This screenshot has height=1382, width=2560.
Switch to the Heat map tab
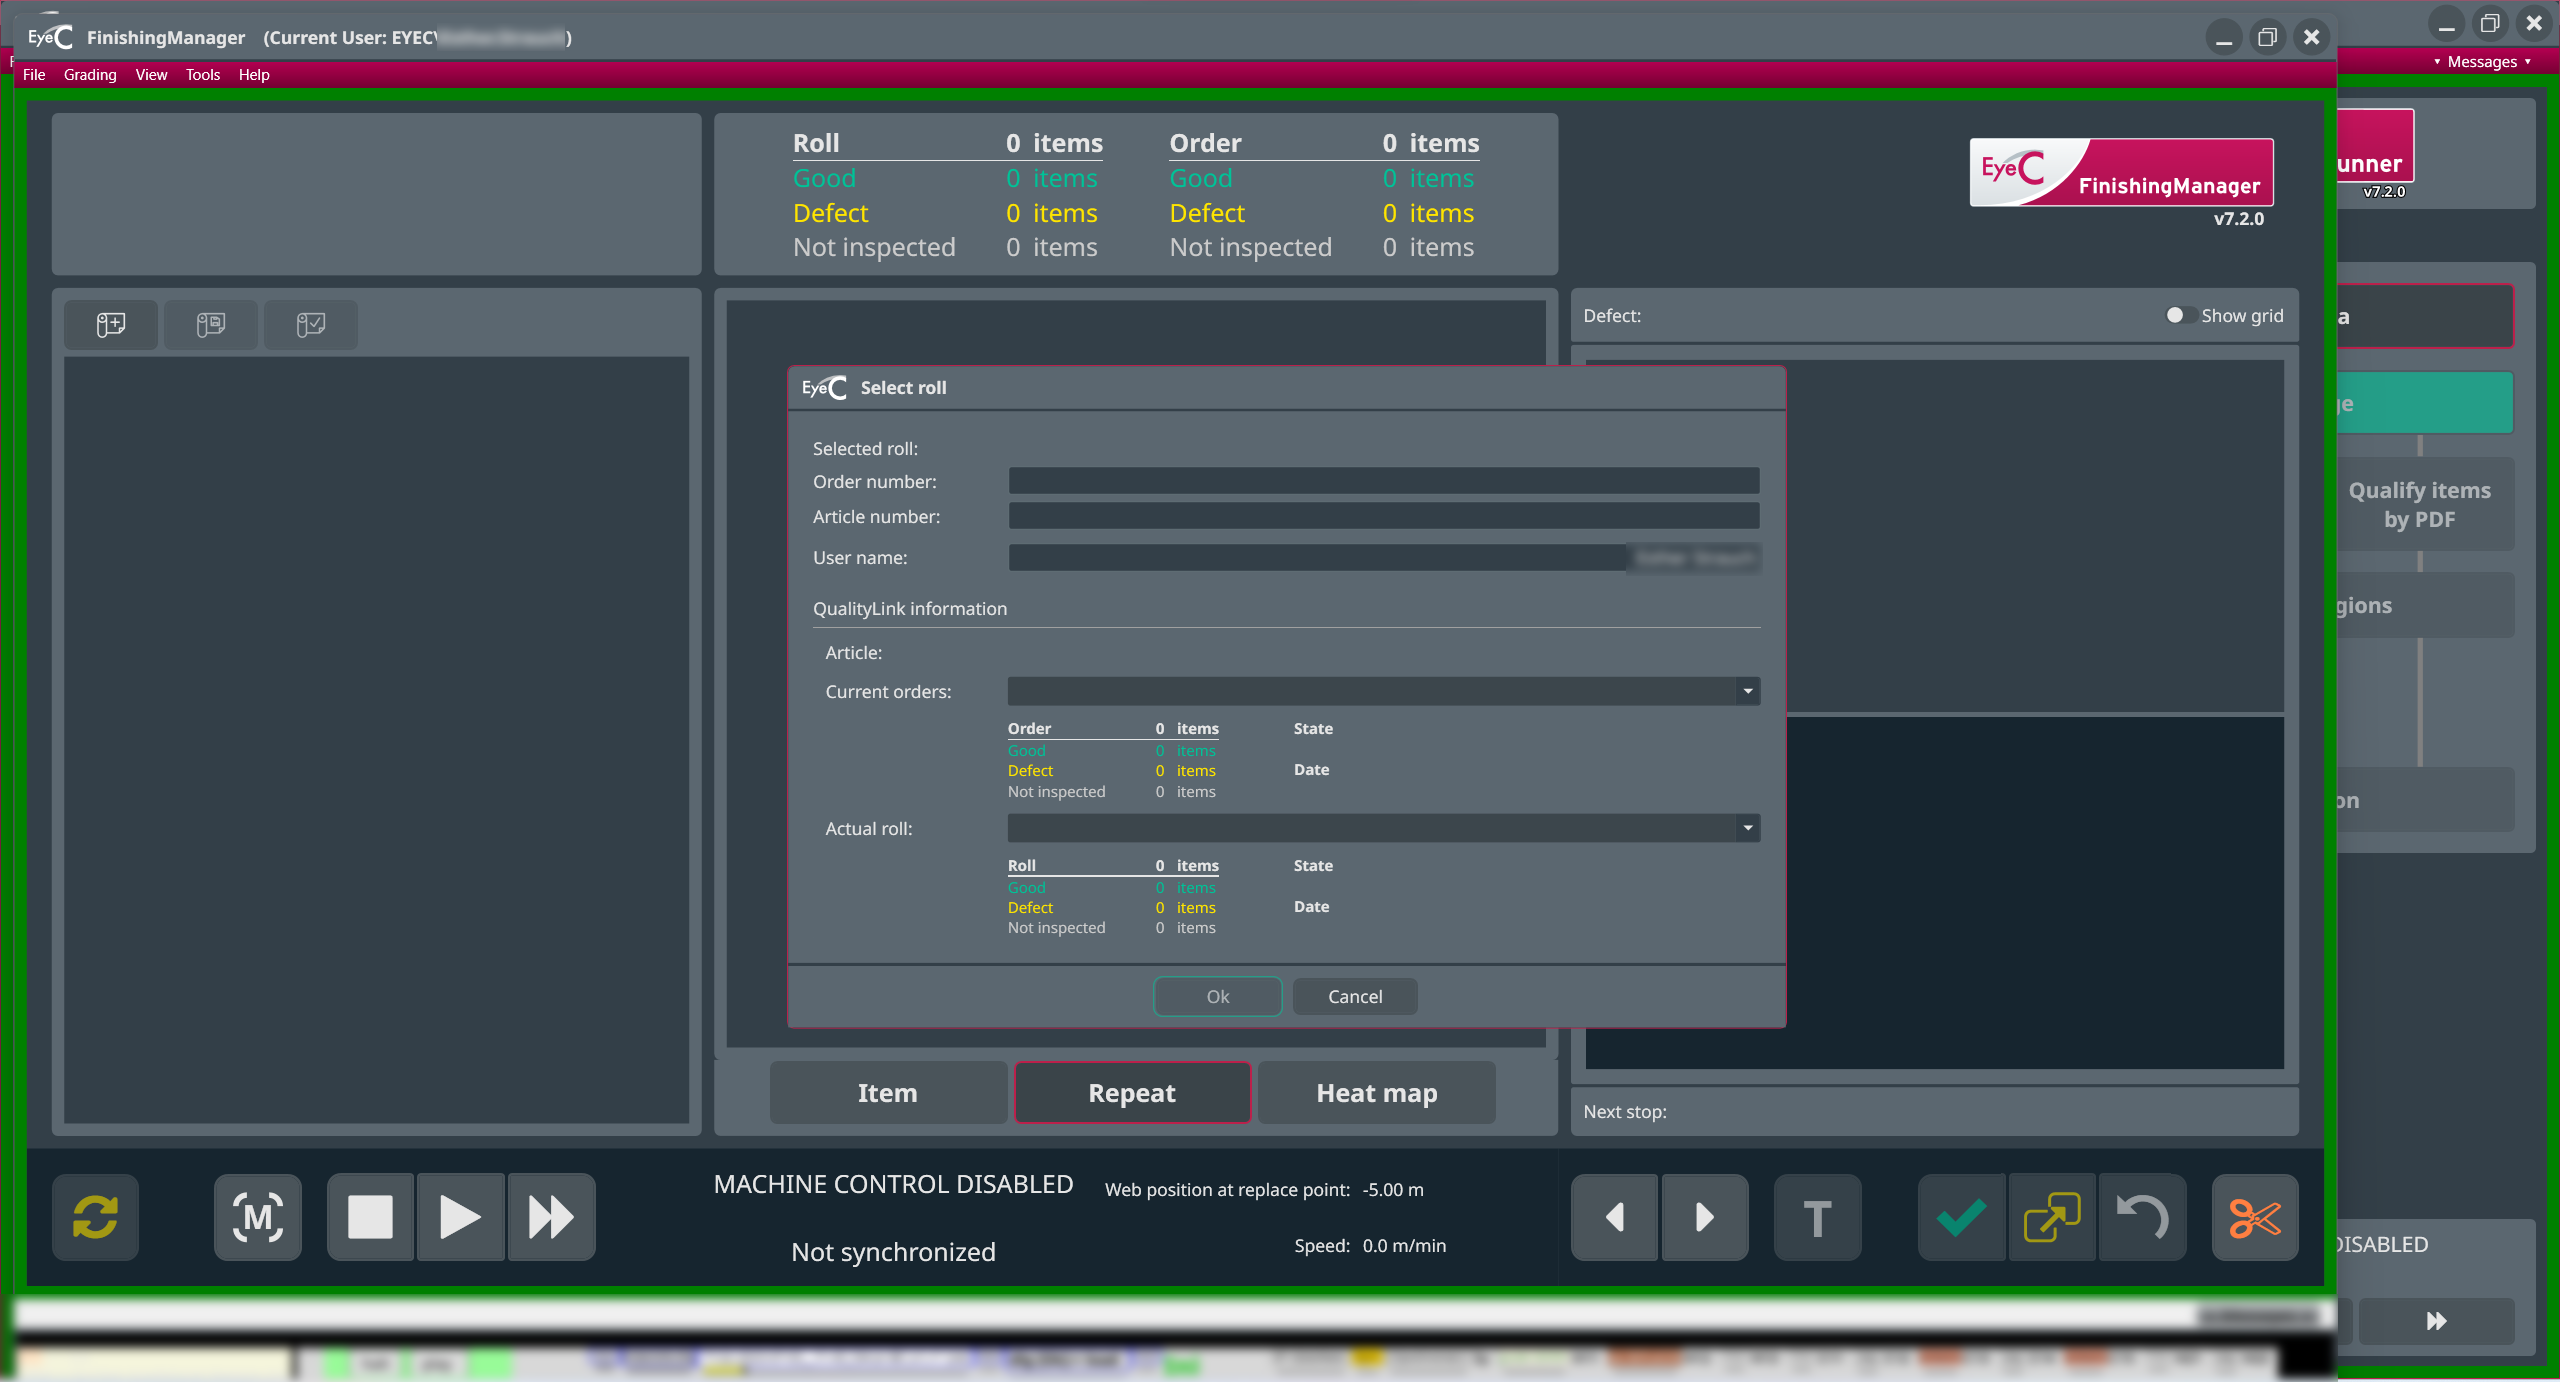[1377, 1093]
